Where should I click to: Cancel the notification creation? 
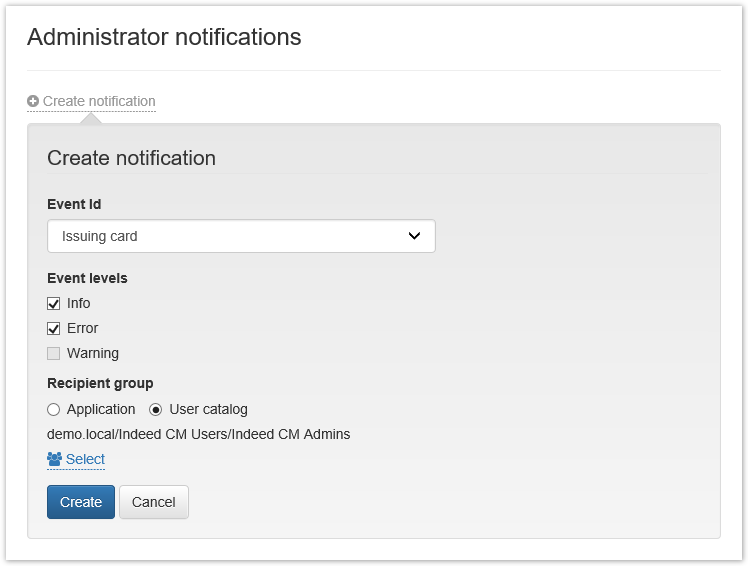[x=153, y=502]
